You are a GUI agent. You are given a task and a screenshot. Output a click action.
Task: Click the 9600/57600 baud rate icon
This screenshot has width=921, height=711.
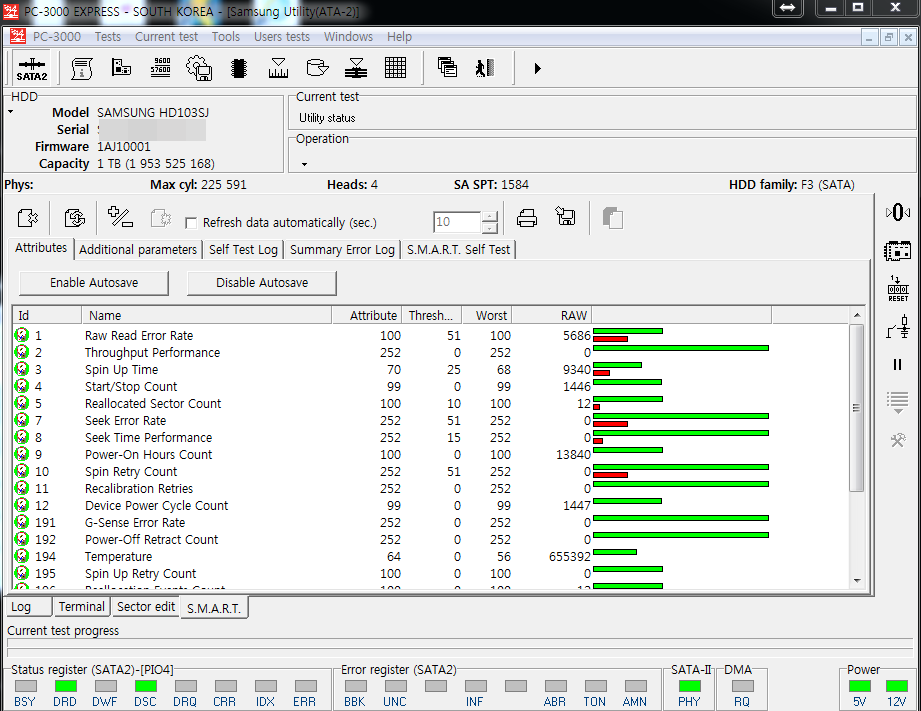pyautogui.click(x=160, y=69)
